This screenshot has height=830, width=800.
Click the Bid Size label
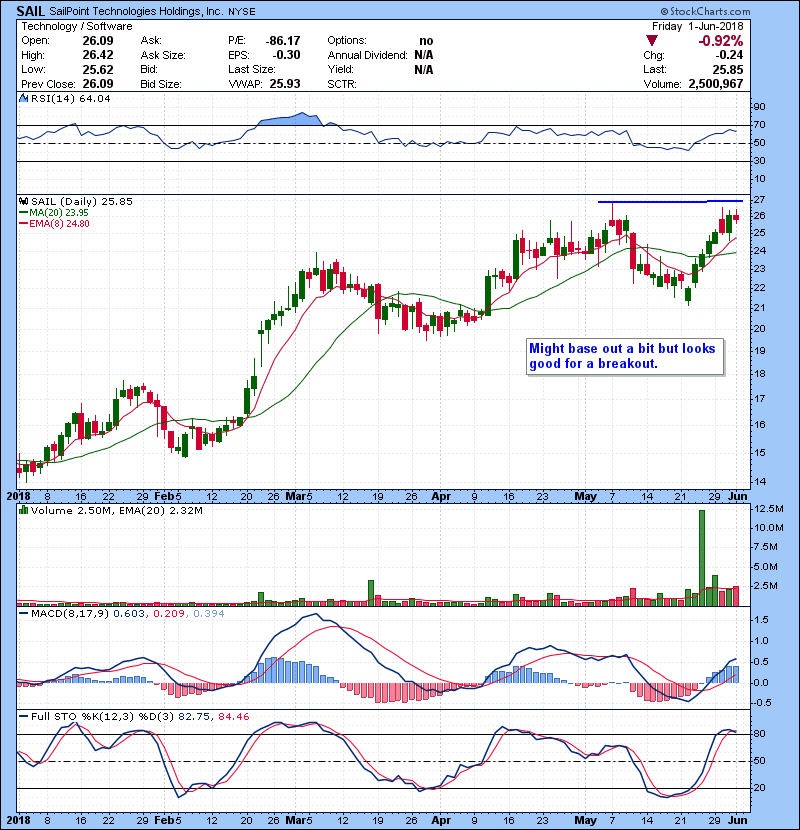161,84
